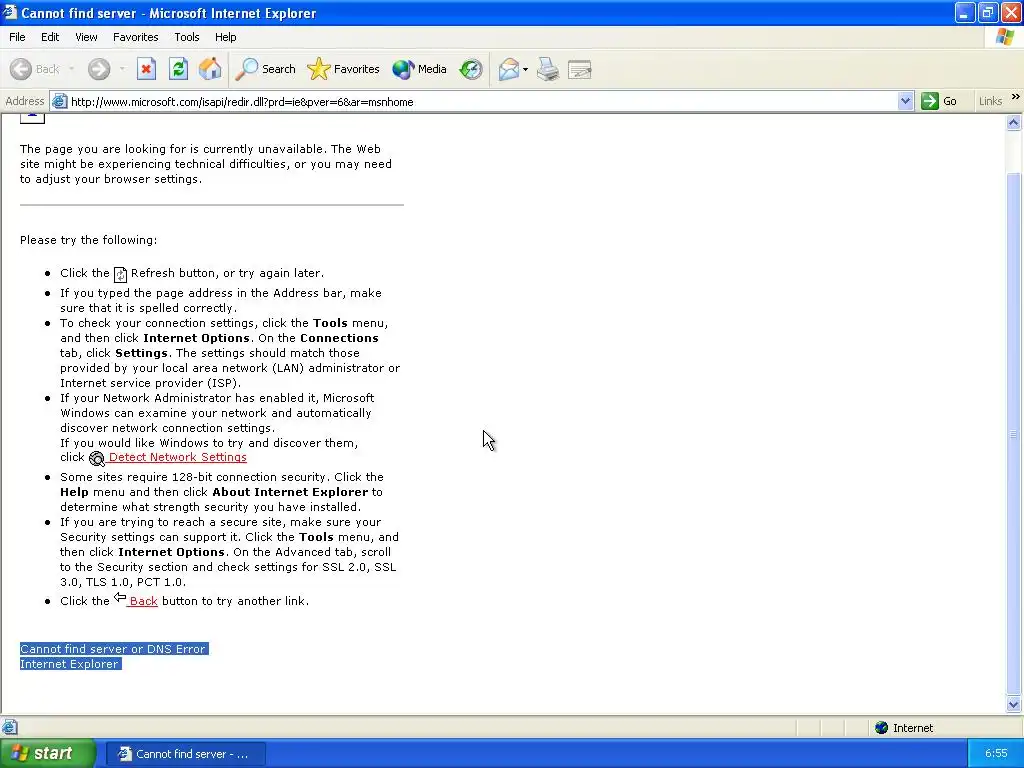Open the Windows Start menu

[x=47, y=753]
